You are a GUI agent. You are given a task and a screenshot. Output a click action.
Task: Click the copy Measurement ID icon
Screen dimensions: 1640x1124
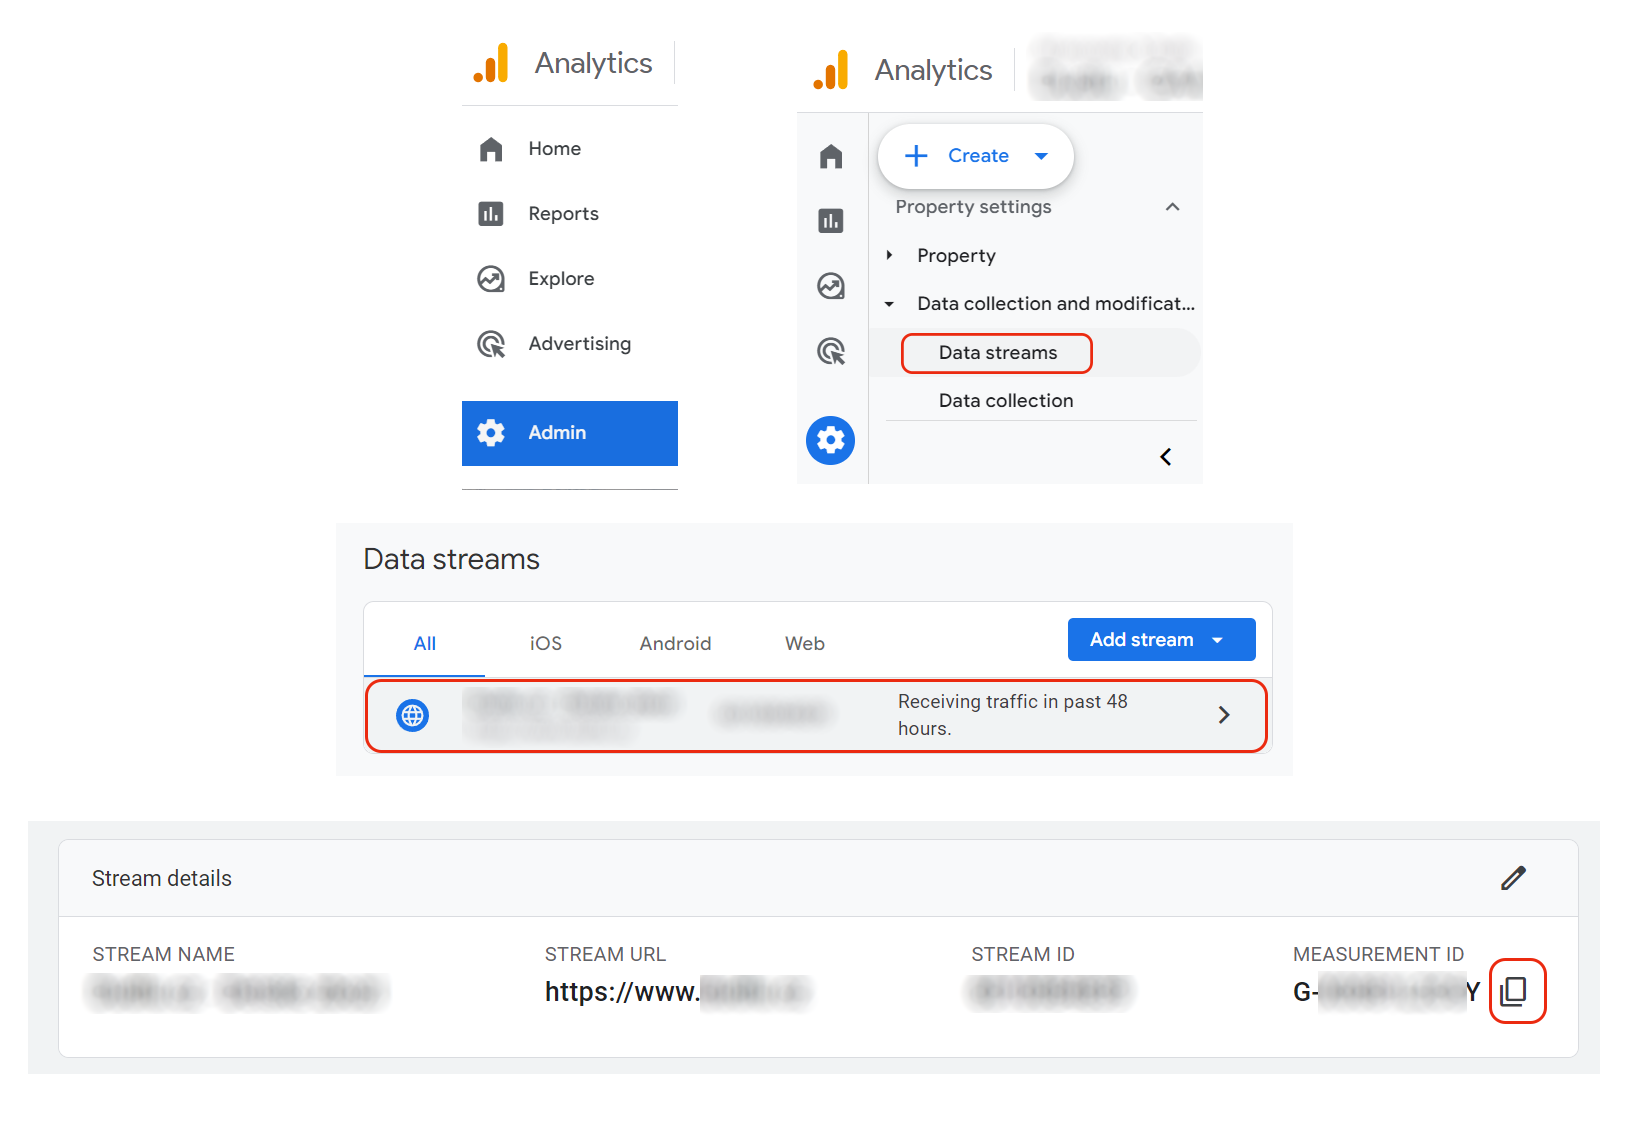(1515, 991)
